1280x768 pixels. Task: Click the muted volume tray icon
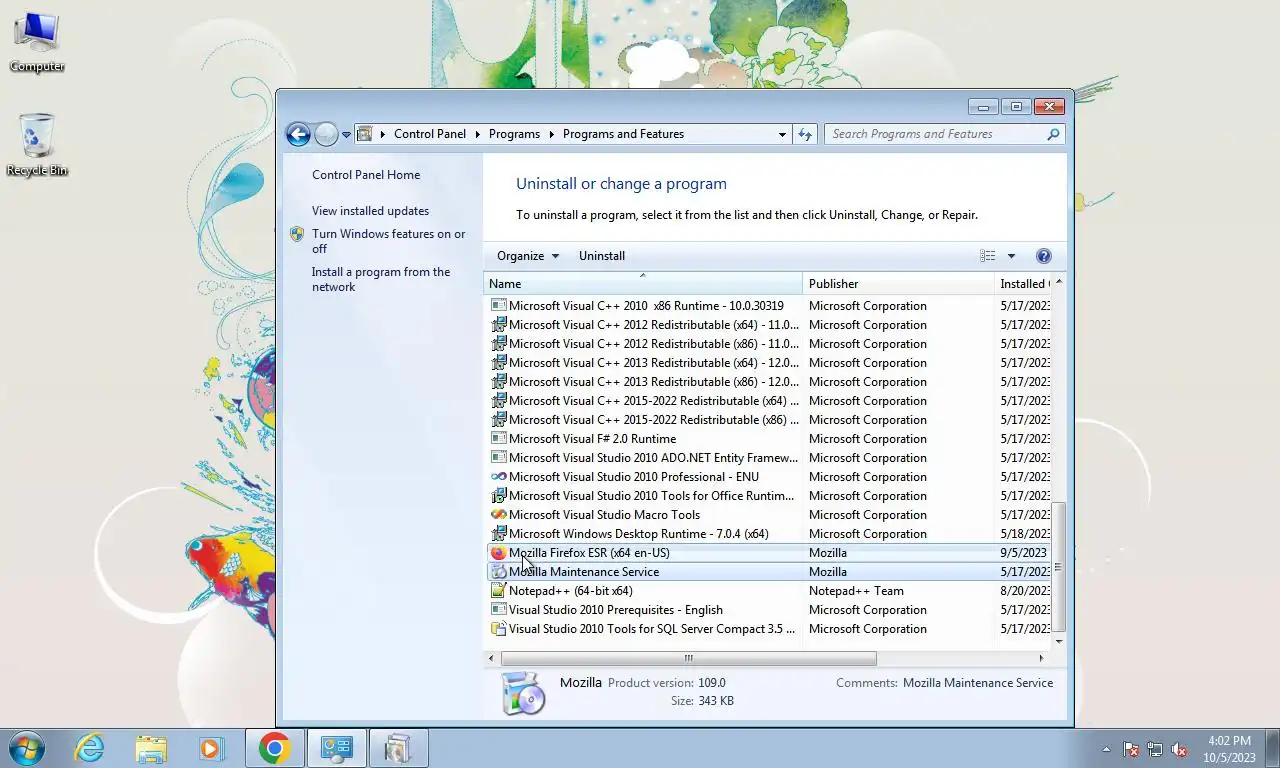(1179, 749)
